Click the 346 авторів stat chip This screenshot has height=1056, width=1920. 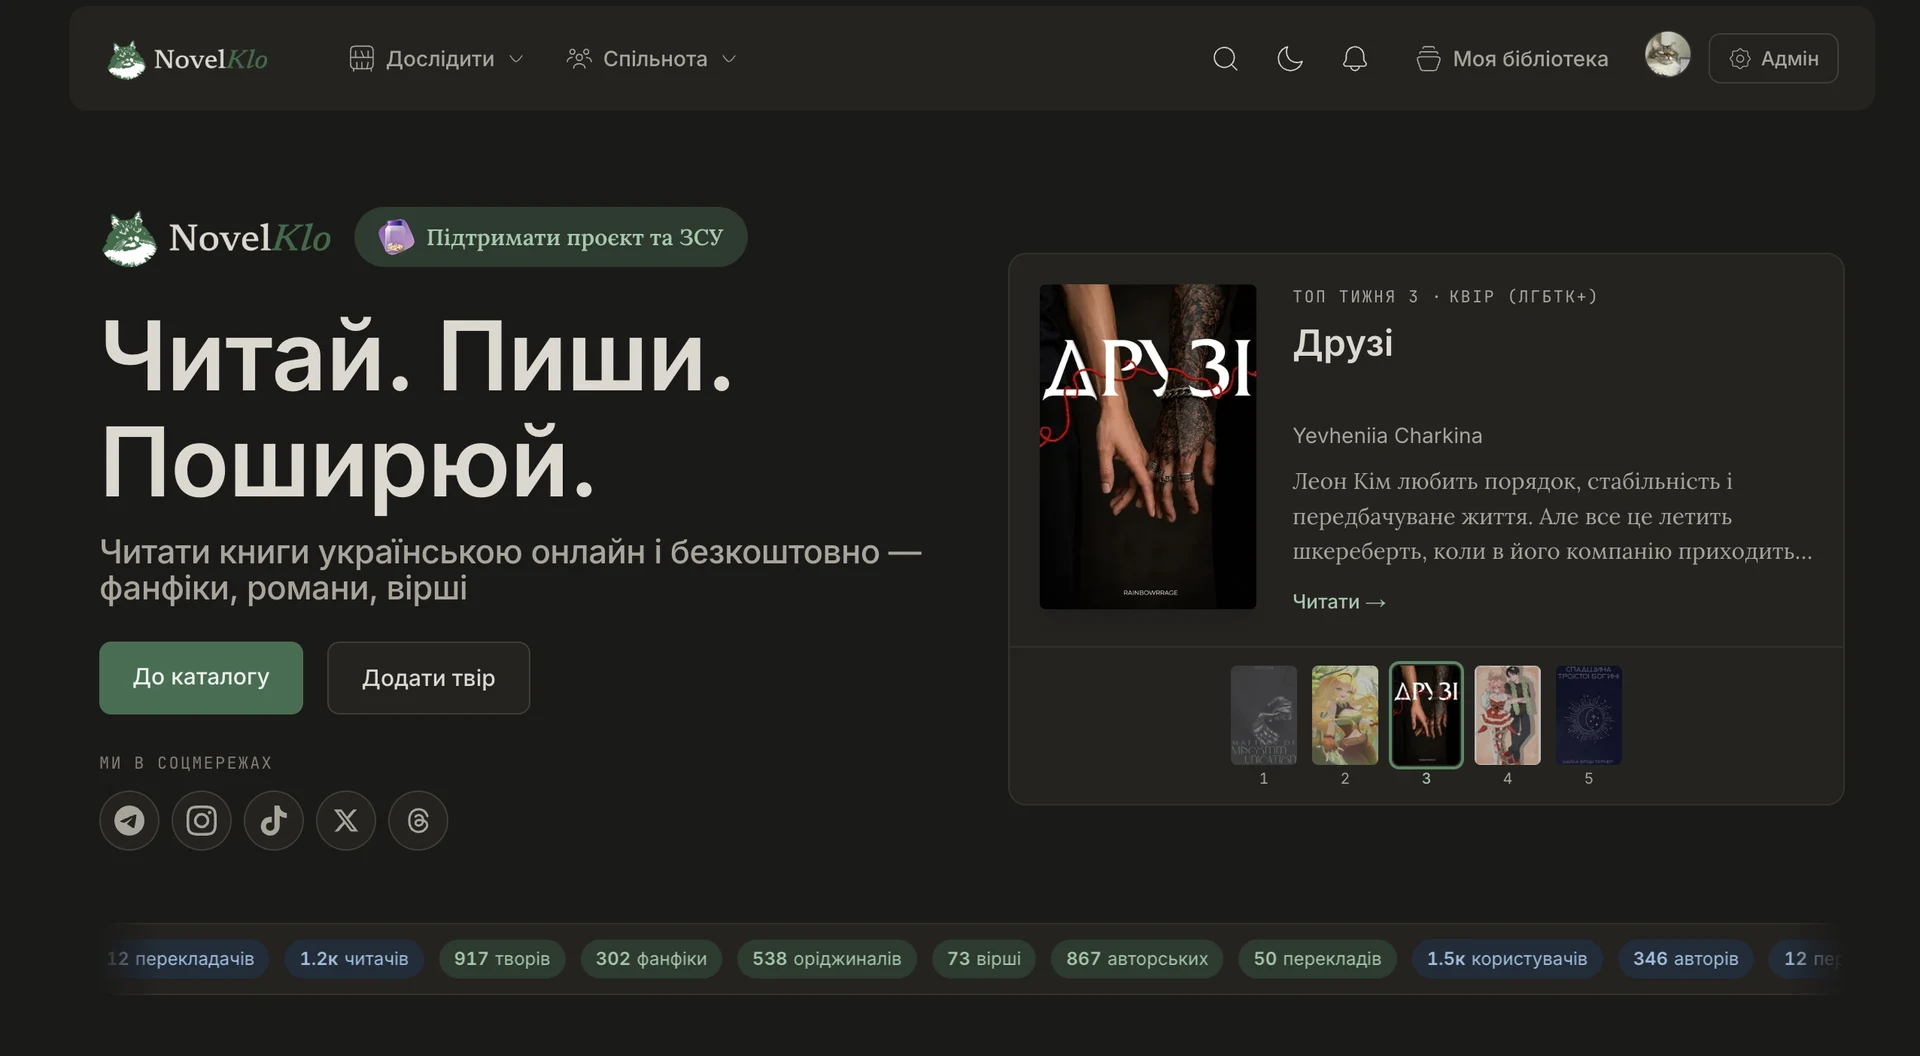(x=1686, y=959)
